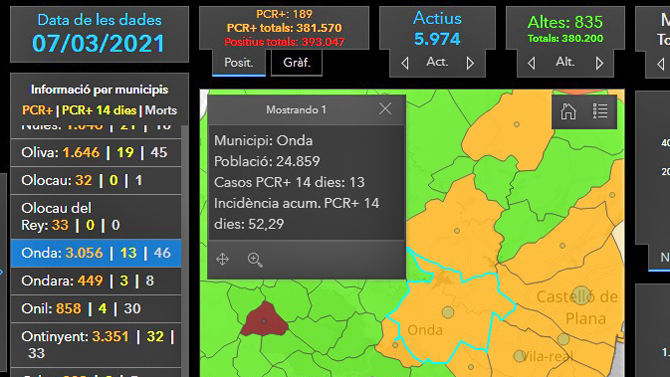Image resolution: width=670 pixels, height=377 pixels.
Task: Click the zoom-to magnifier icon in popup
Action: point(255,259)
